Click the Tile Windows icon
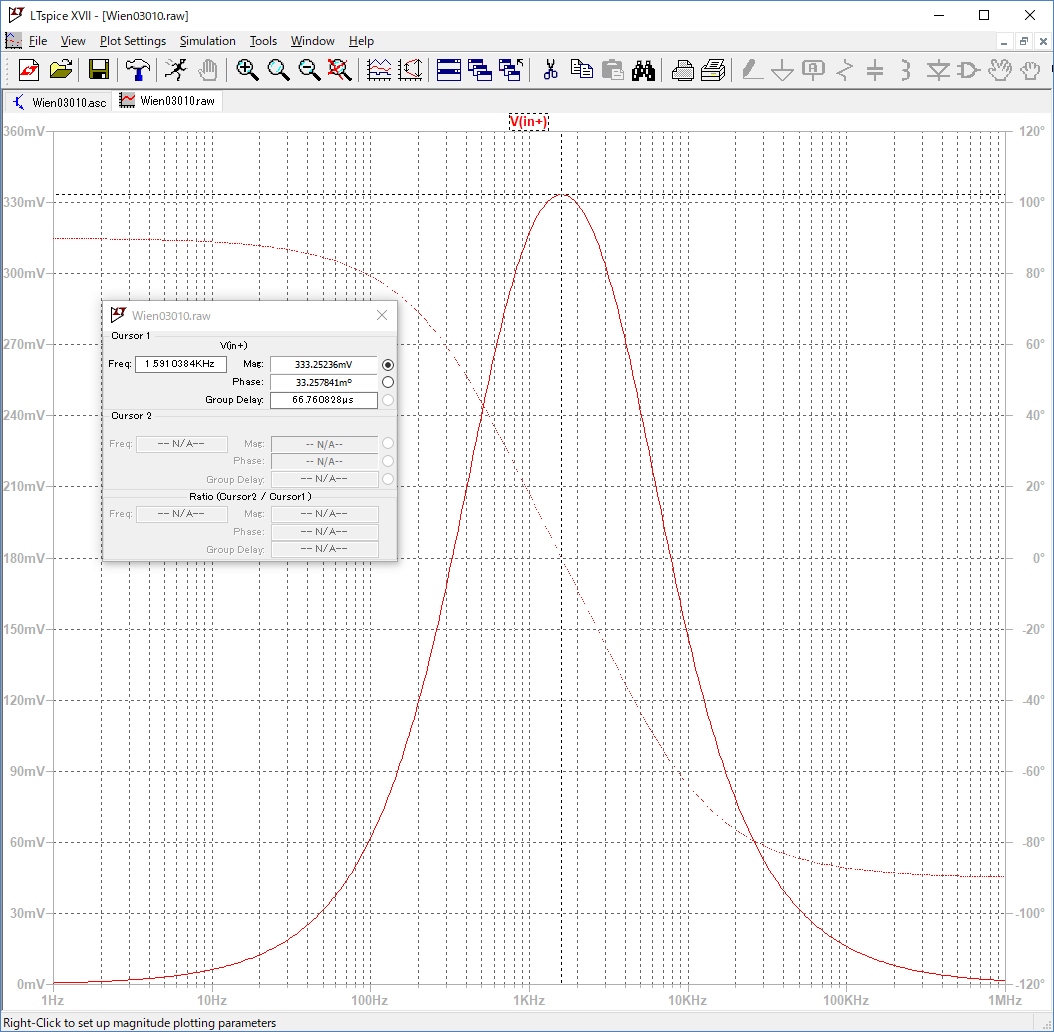 click(449, 70)
